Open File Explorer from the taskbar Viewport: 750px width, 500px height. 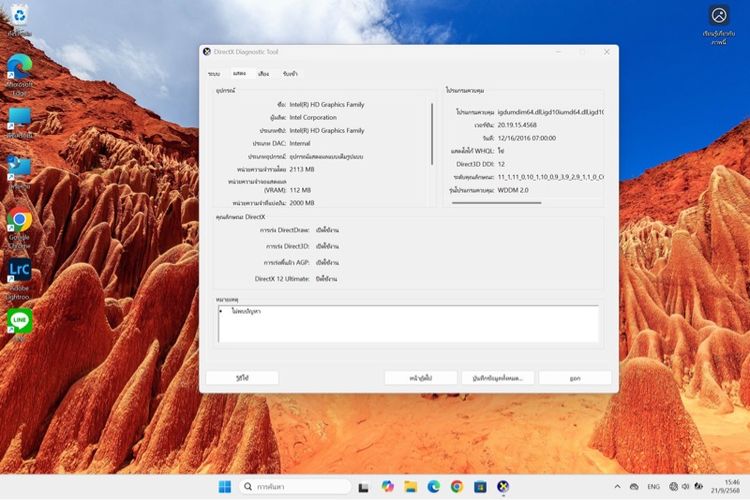tap(410, 487)
